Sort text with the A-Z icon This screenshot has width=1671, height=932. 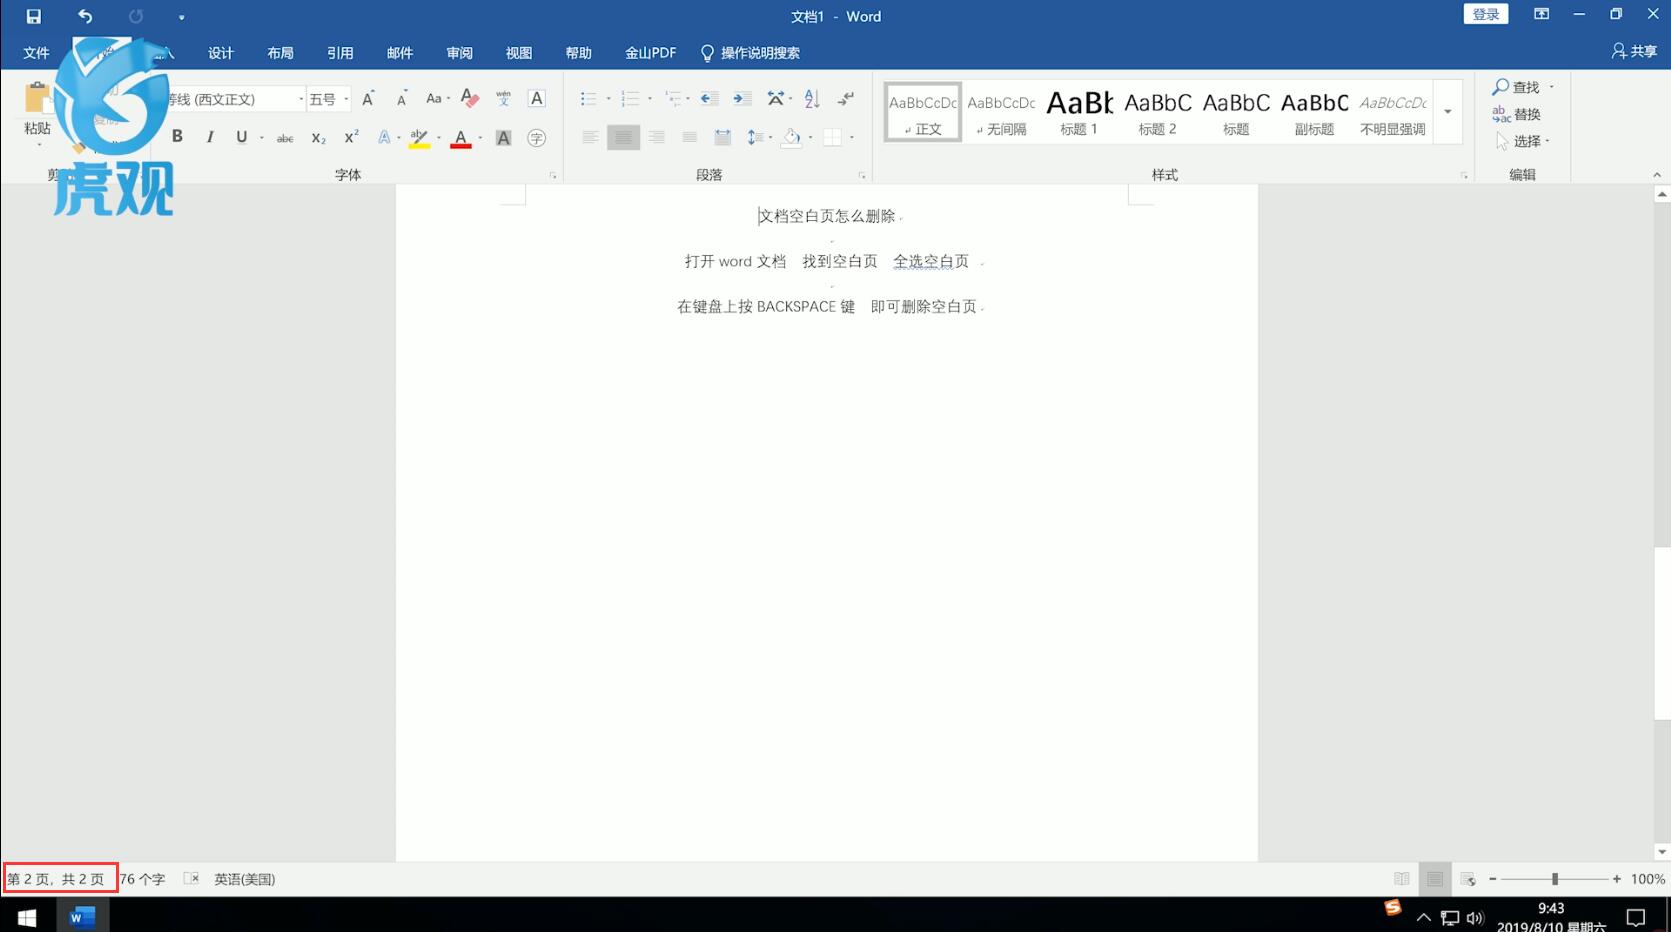point(812,98)
